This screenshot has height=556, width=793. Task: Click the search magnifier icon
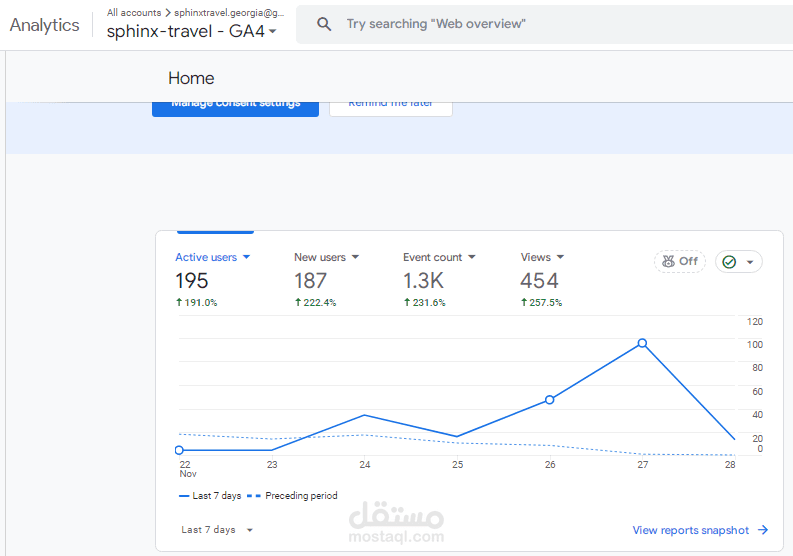tap(324, 24)
